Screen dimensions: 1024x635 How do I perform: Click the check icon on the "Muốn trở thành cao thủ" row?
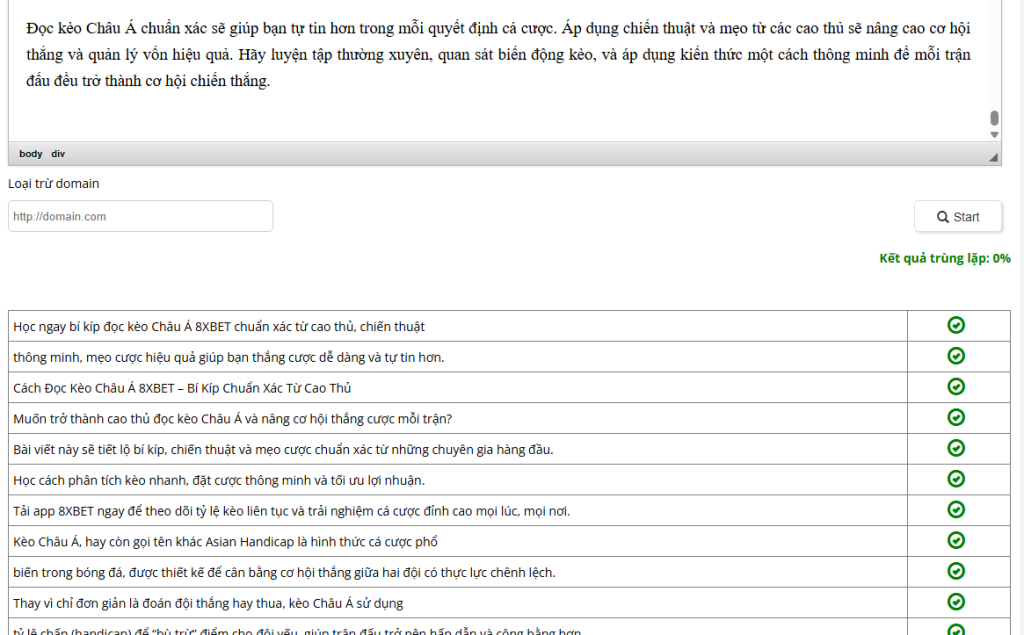click(957, 418)
